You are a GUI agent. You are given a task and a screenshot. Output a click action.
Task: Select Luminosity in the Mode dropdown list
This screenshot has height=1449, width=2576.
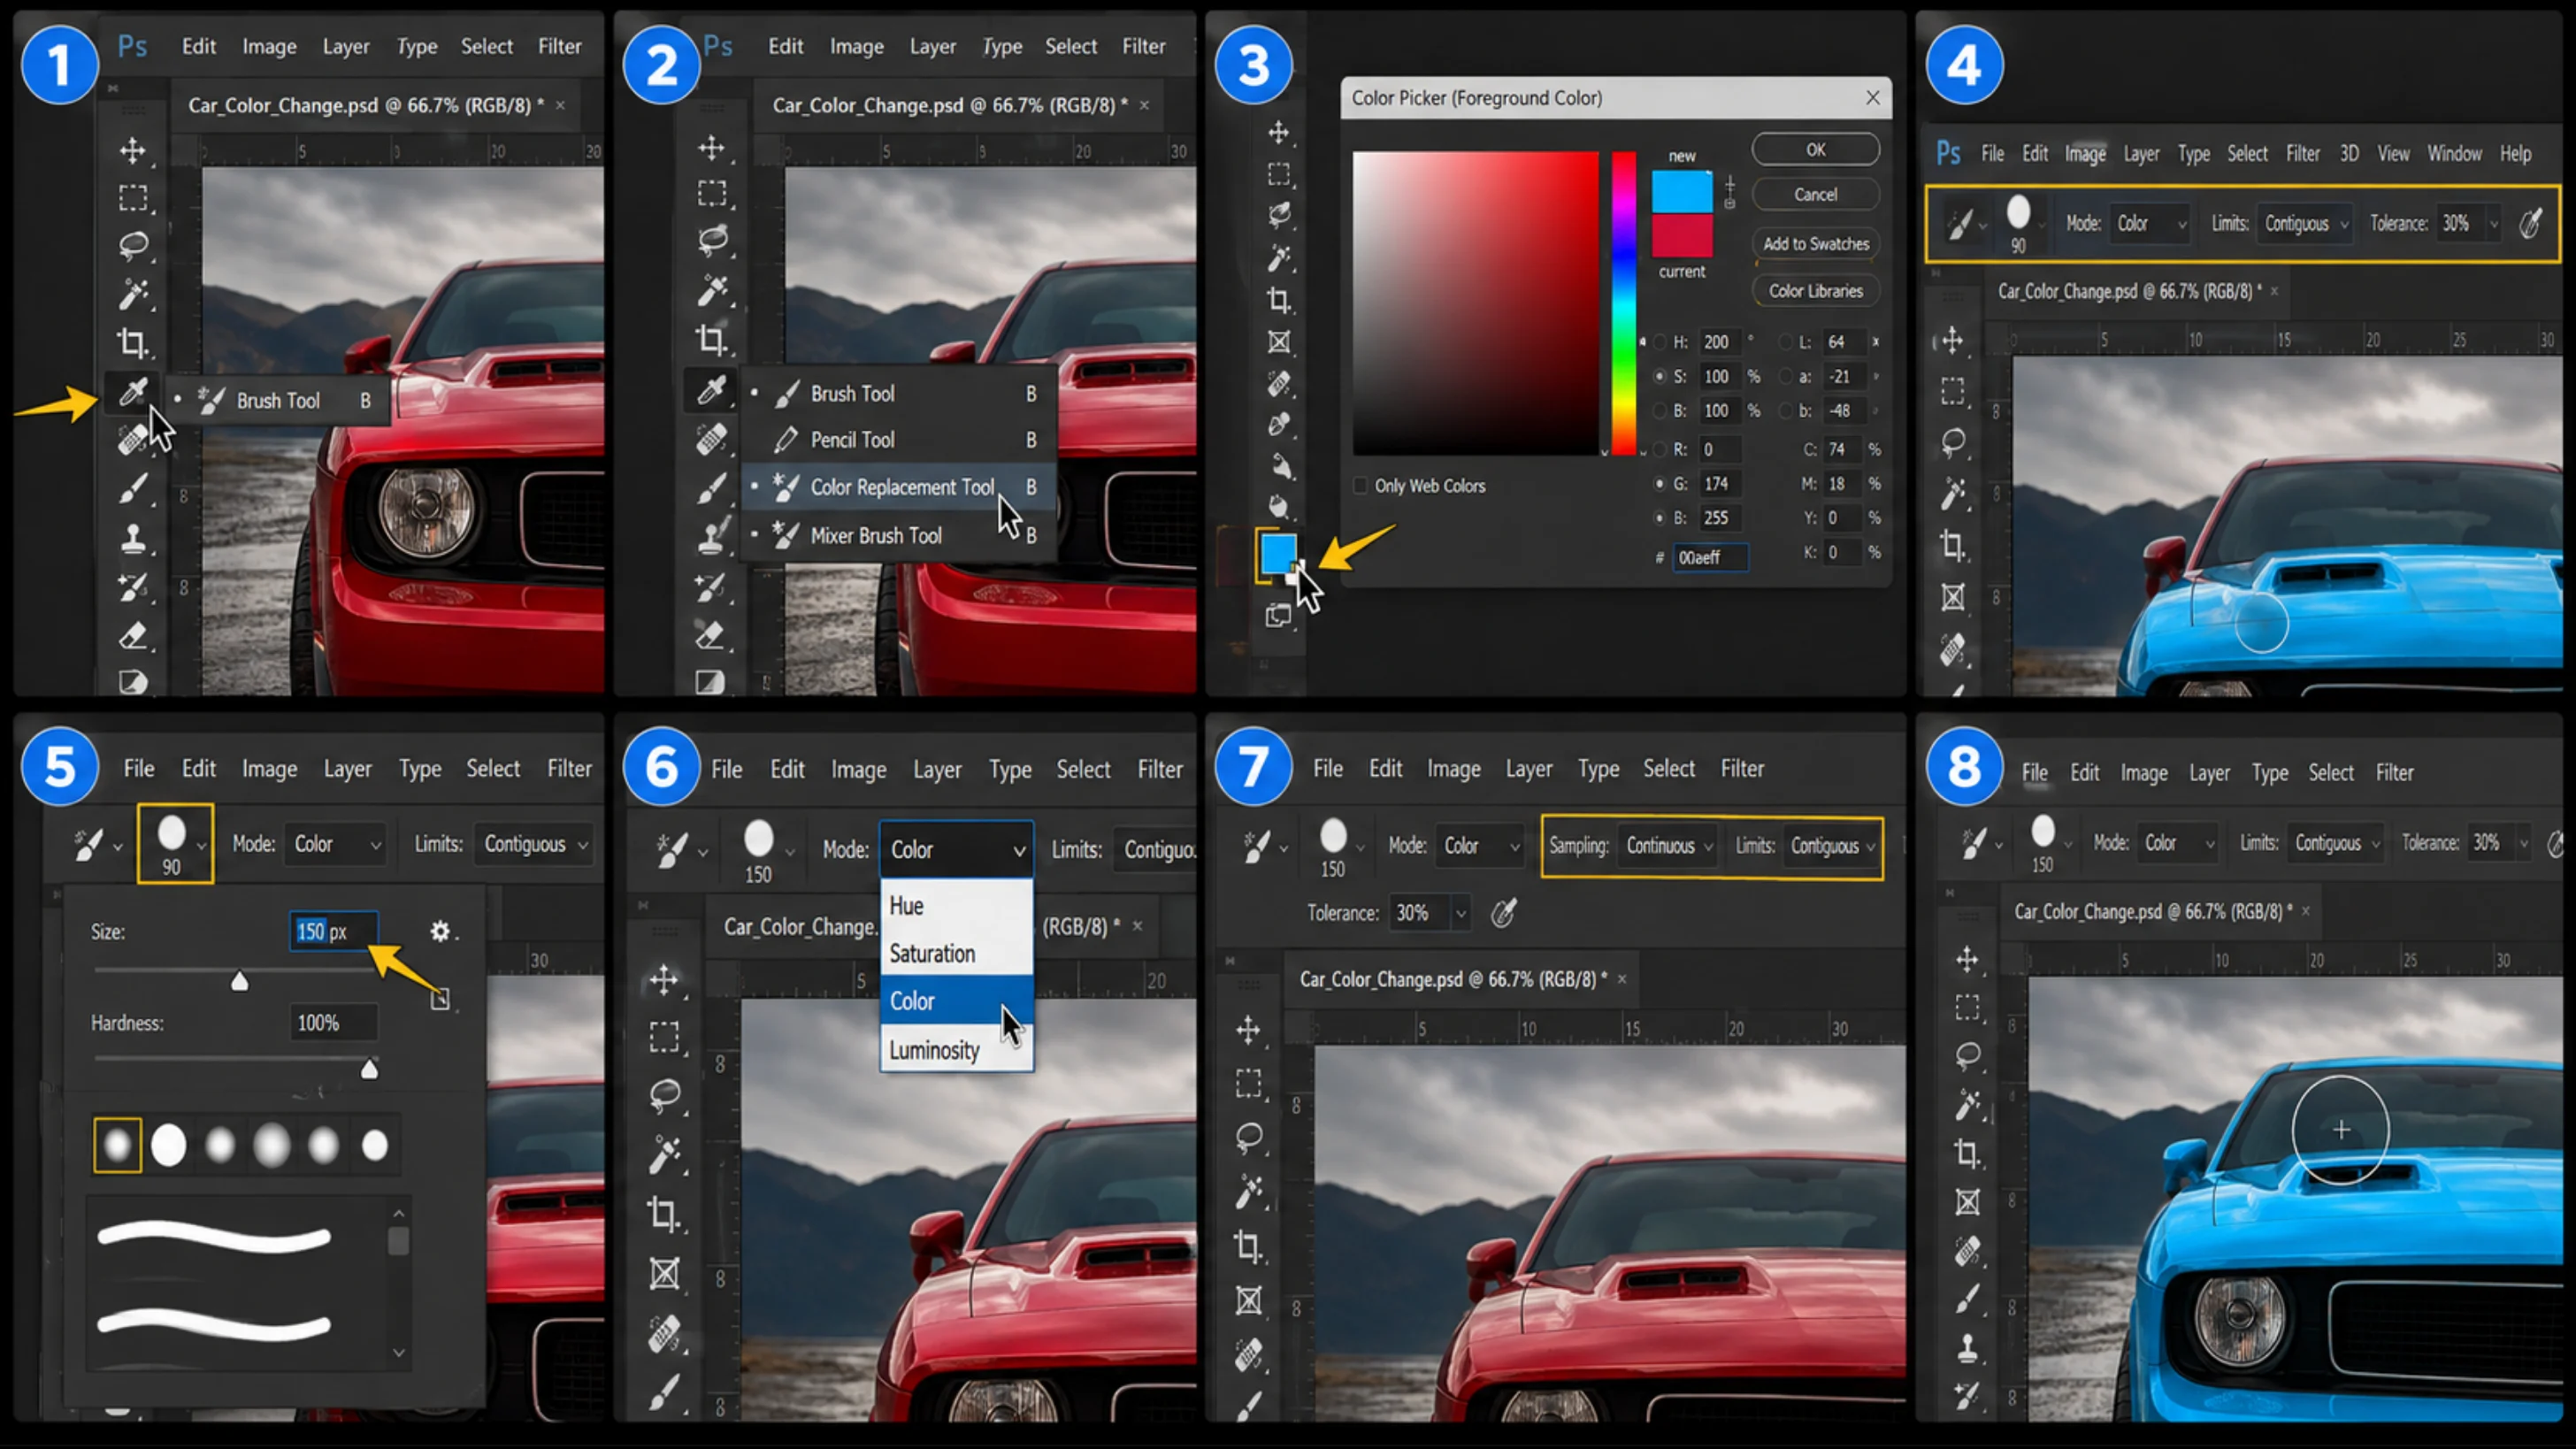[956, 1050]
